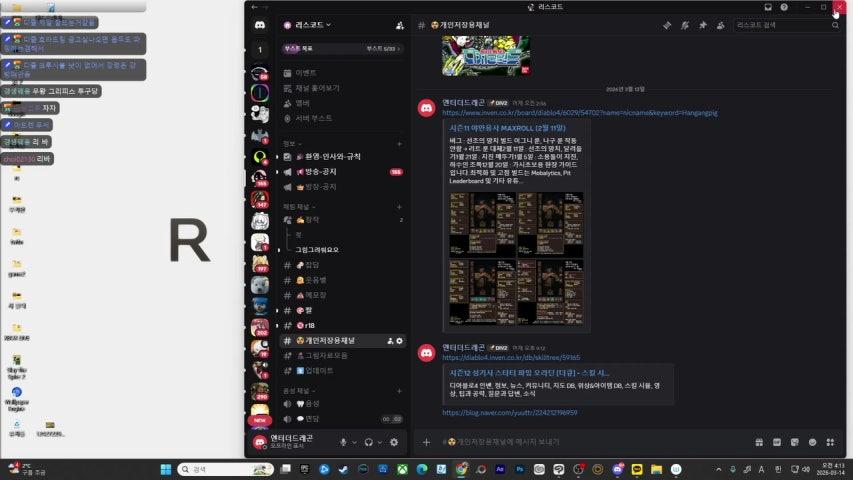Viewport: 853px width, 480px height.
Task: Open the apps launcher icon in message bar
Action: pyautogui.click(x=830, y=442)
